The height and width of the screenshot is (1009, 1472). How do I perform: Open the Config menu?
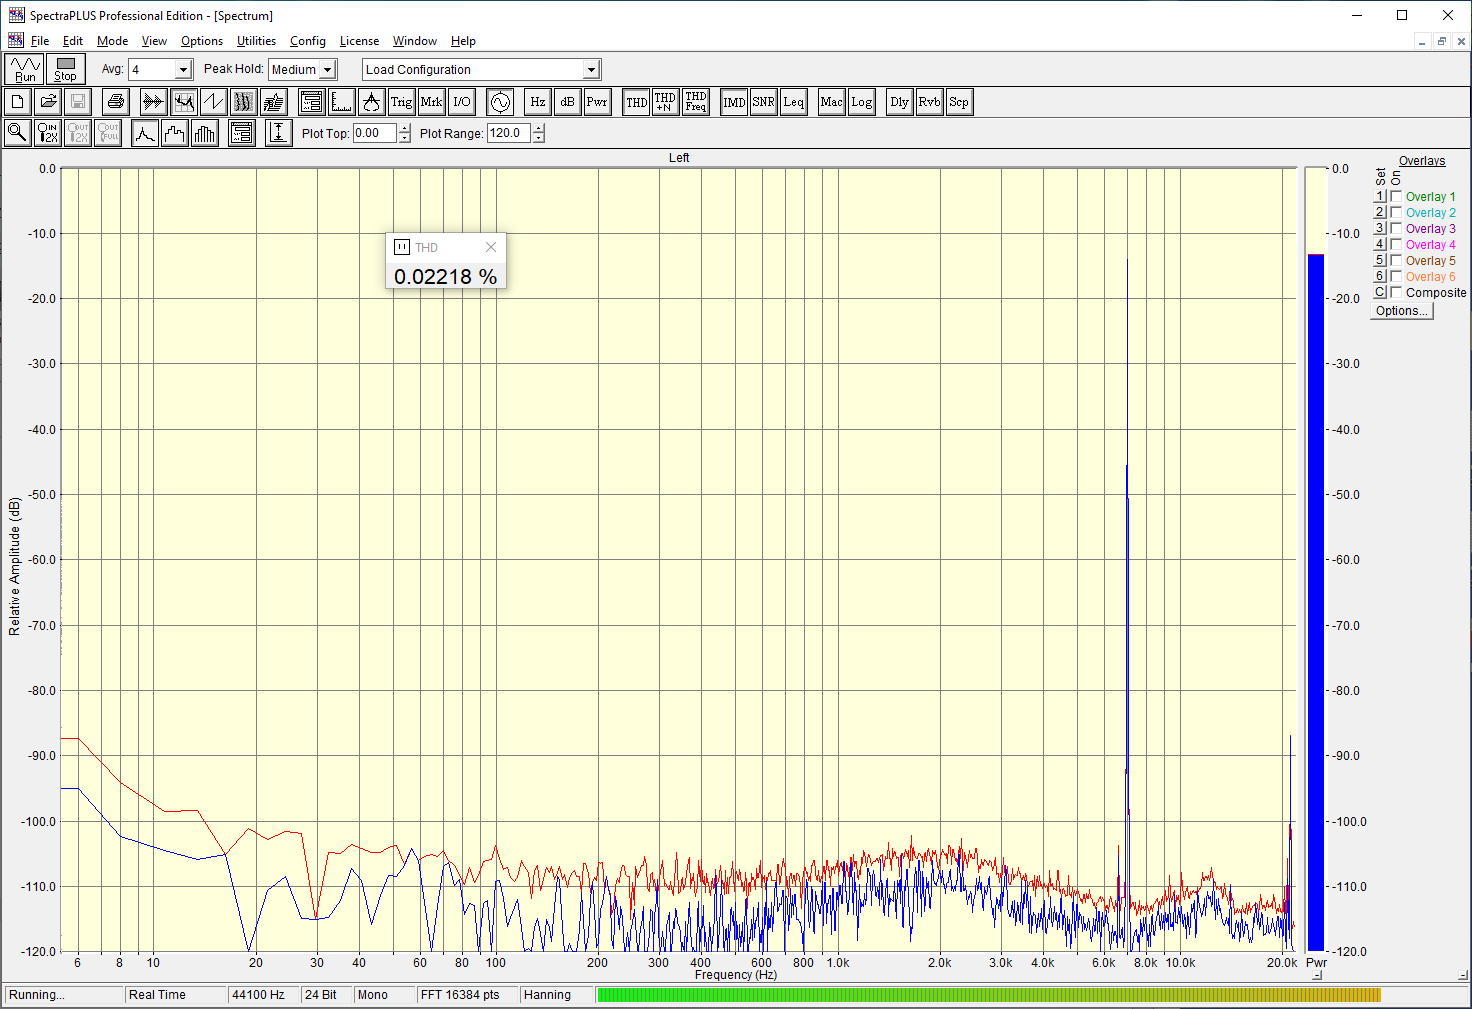pos(308,41)
